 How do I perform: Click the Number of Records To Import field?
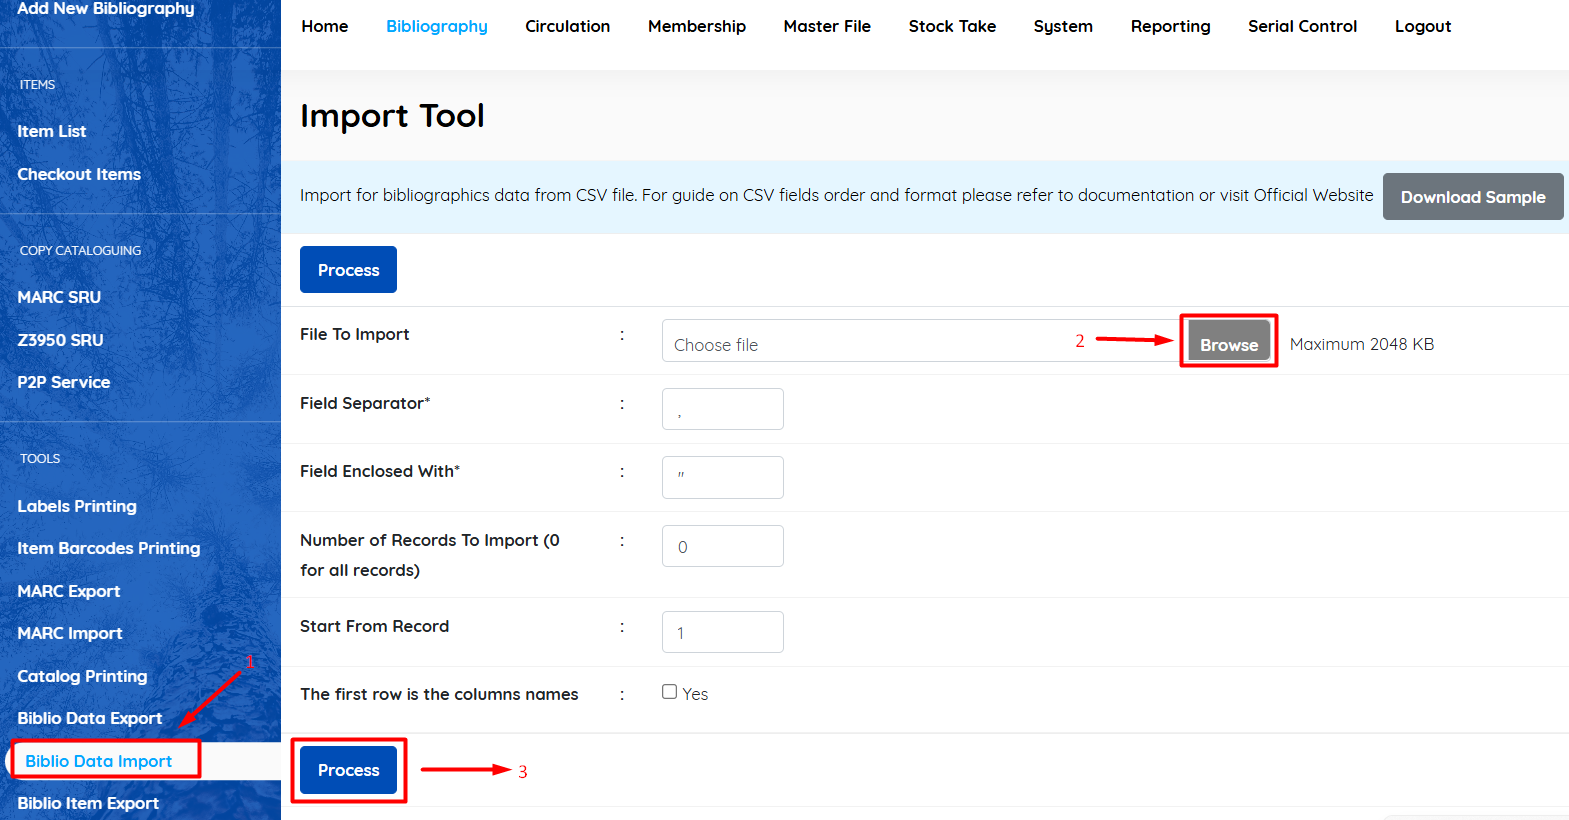tap(722, 546)
